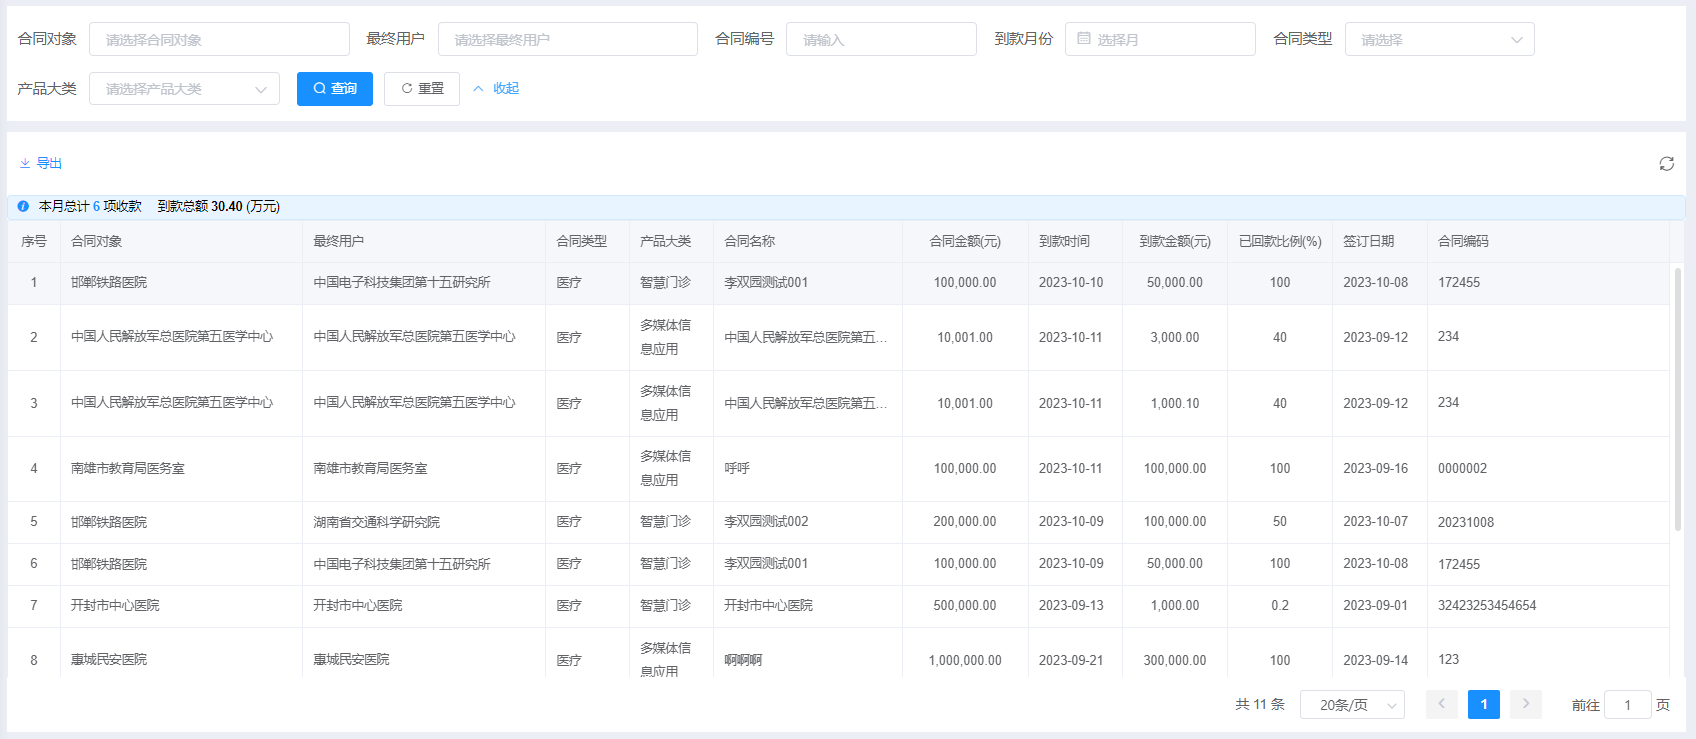
Task: Click the 到款时间 column header
Action: [1064, 241]
